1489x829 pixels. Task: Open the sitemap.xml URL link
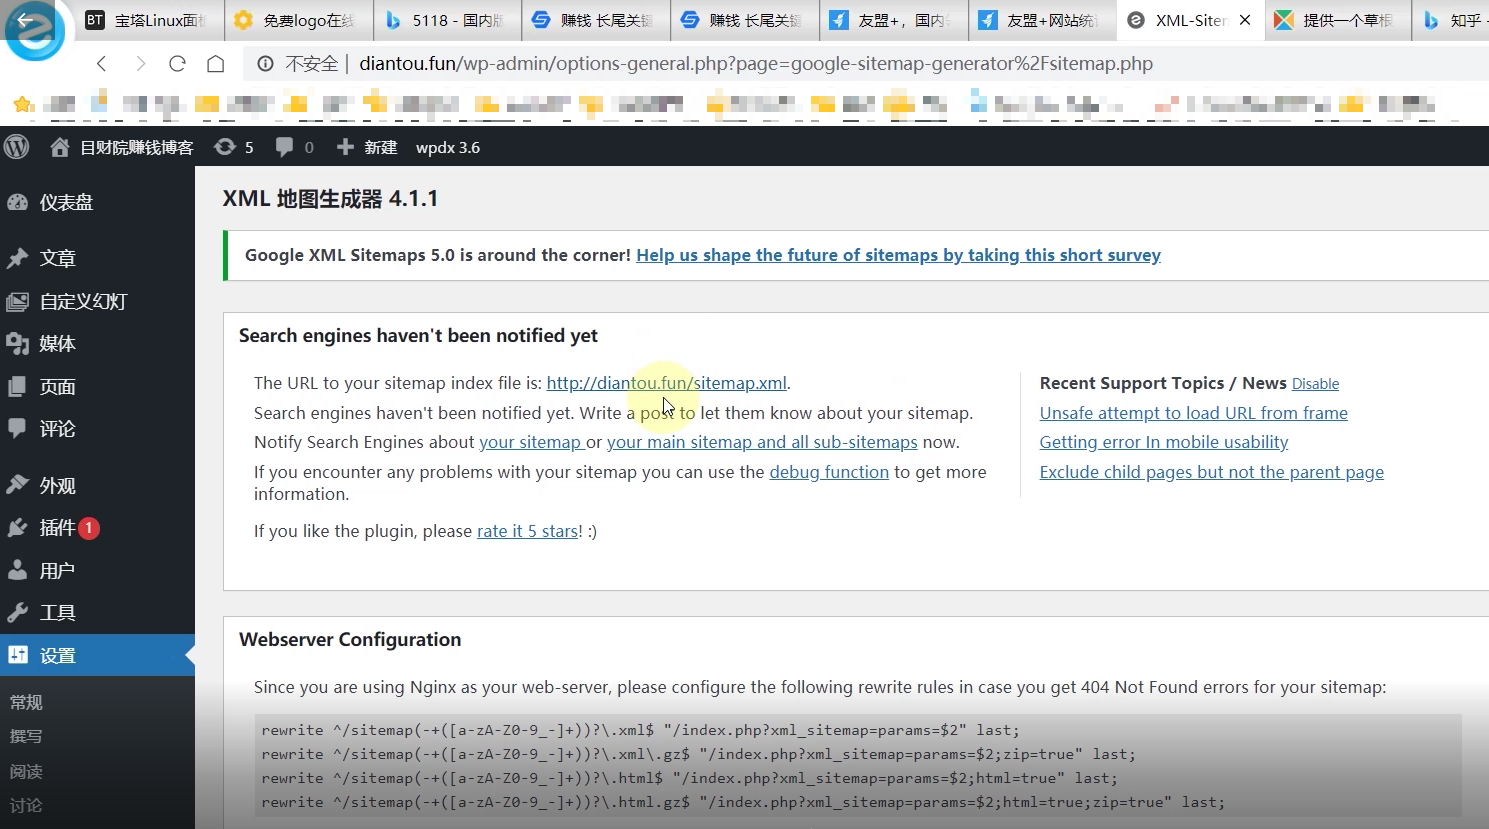666,383
